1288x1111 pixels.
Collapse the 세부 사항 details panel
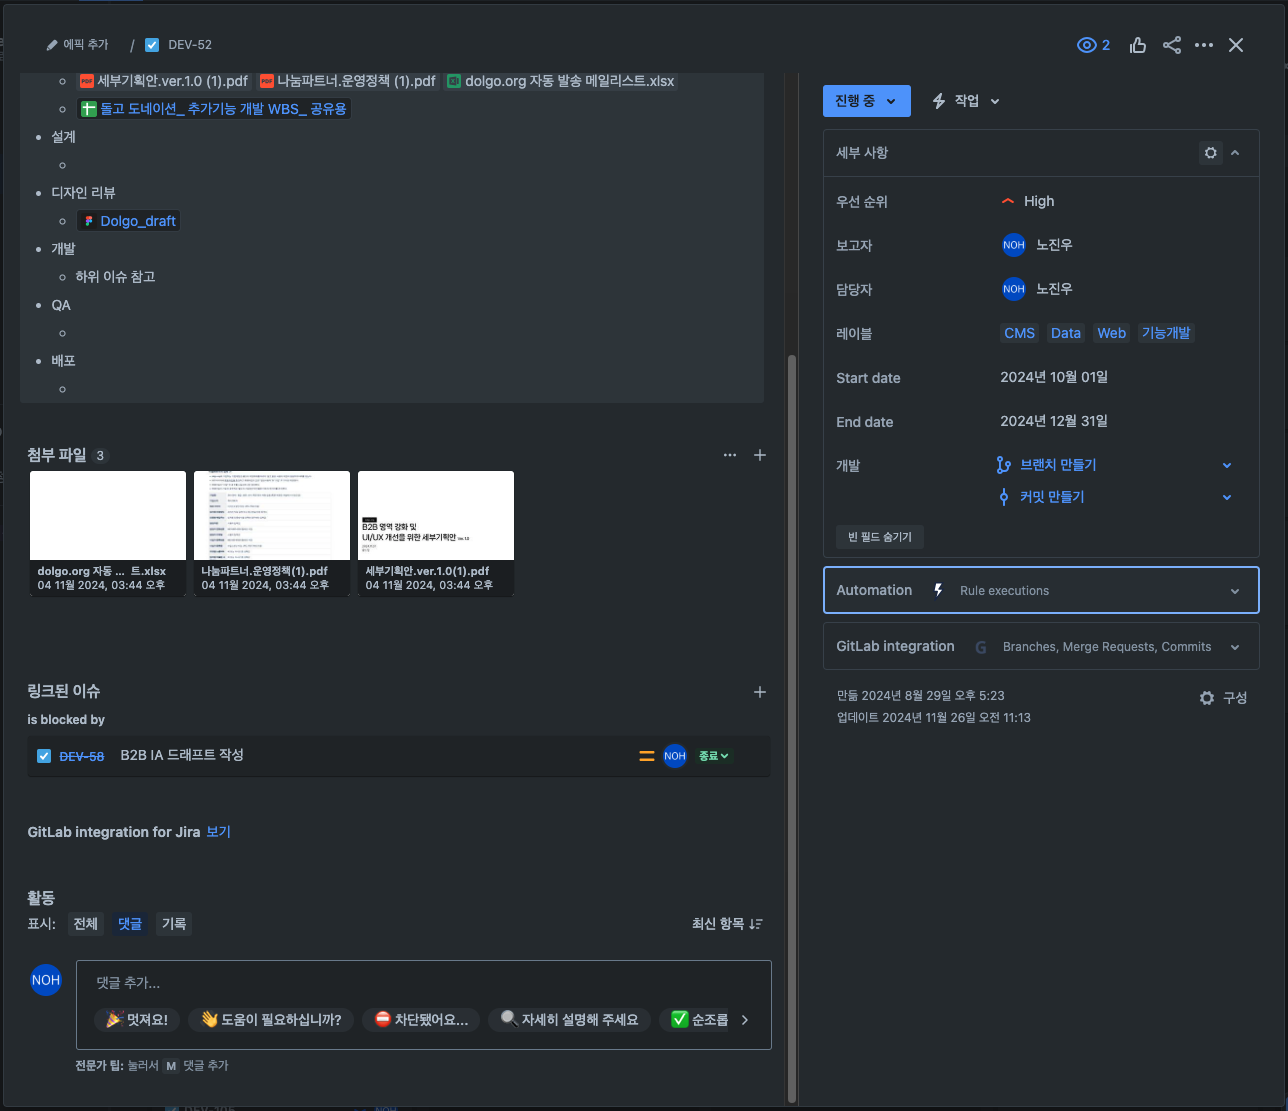1235,153
